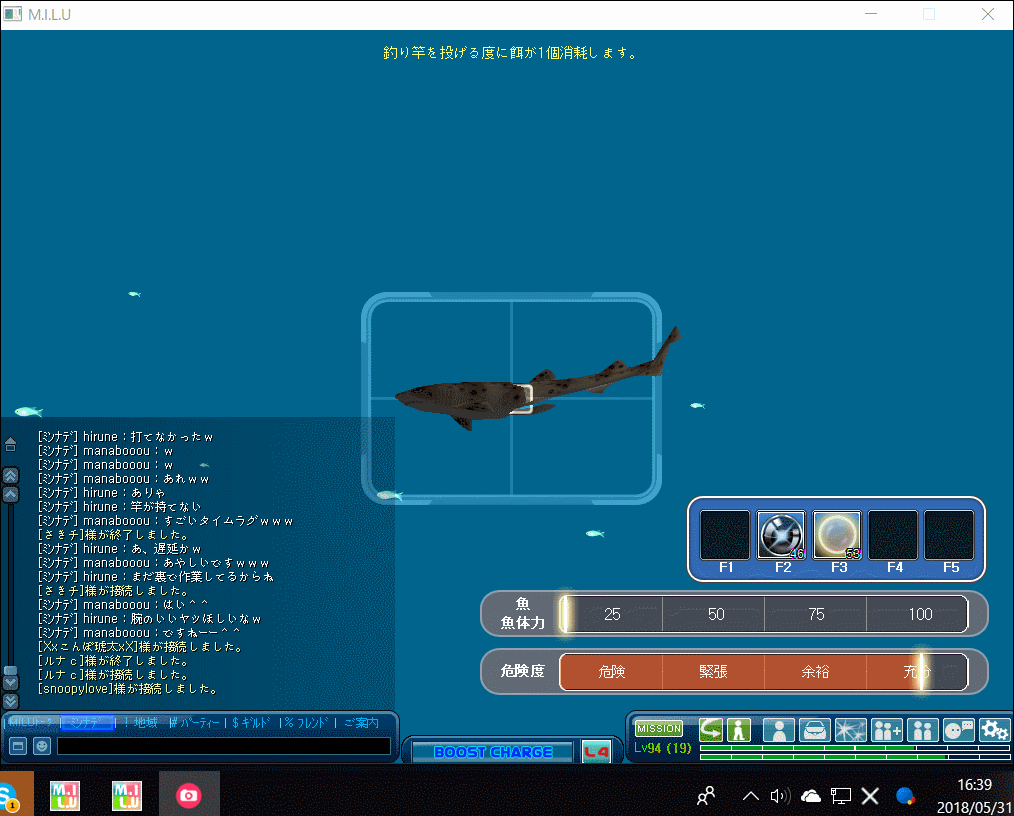This screenshot has height=816, width=1014.
Task: Open the chat bubble face icon
Action: (x=958, y=731)
